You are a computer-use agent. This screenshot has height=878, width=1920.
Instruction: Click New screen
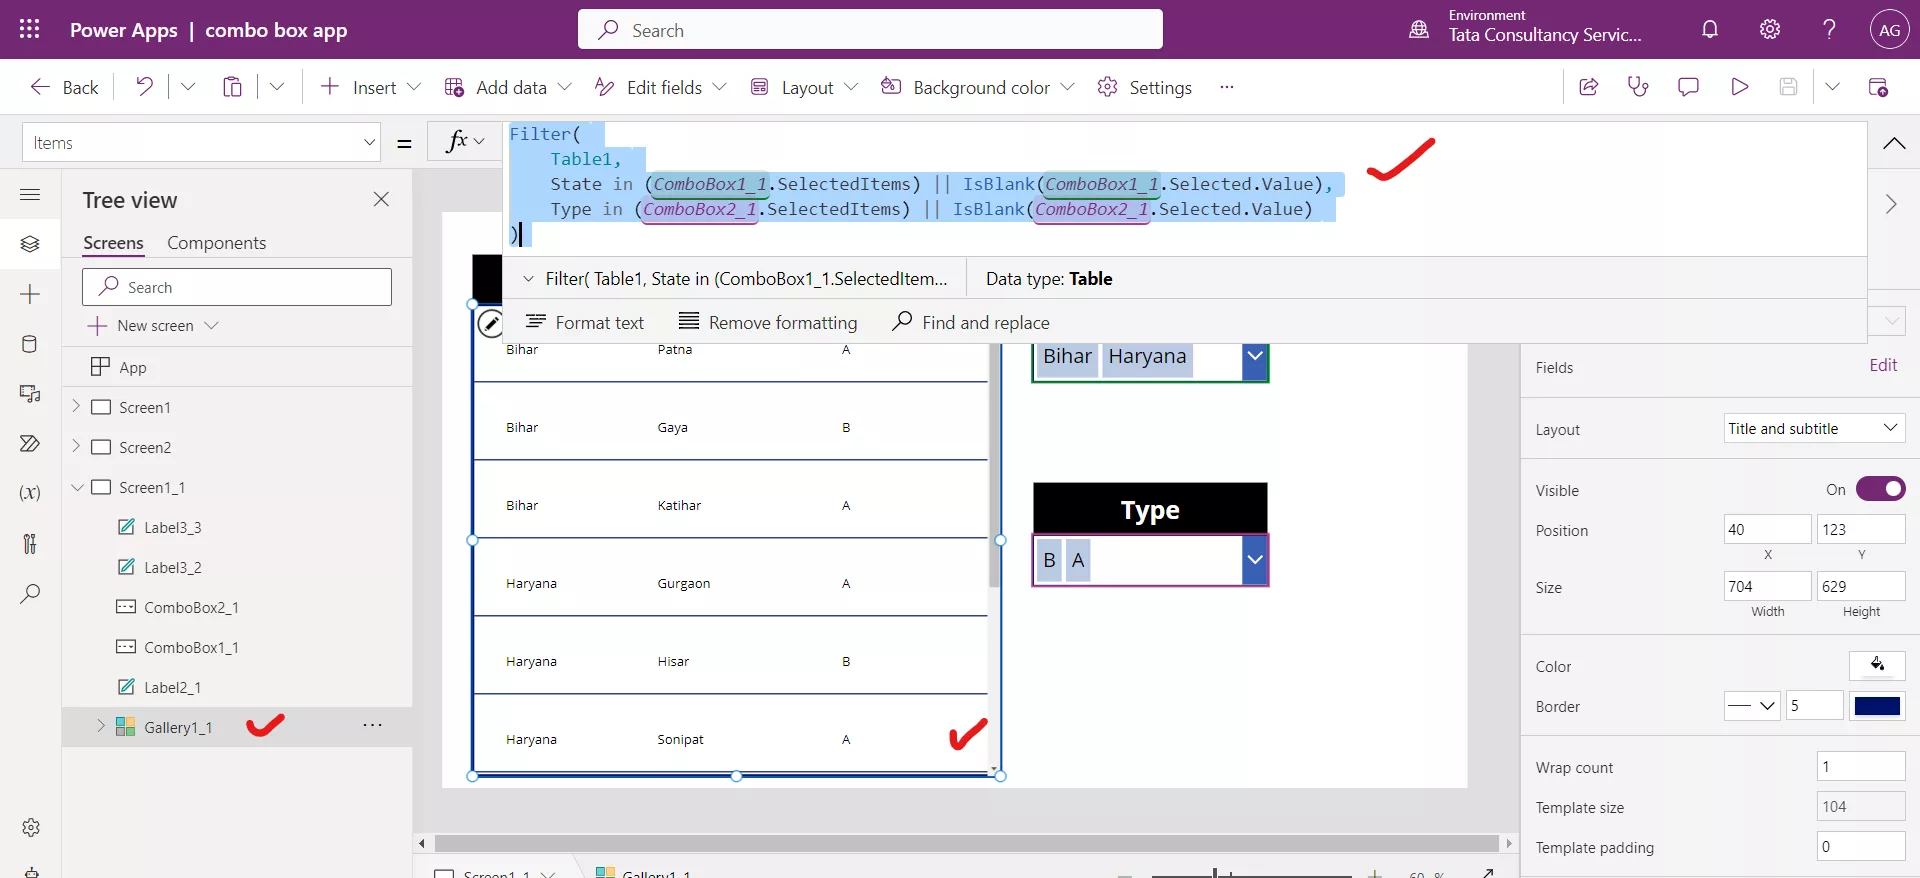(x=153, y=326)
